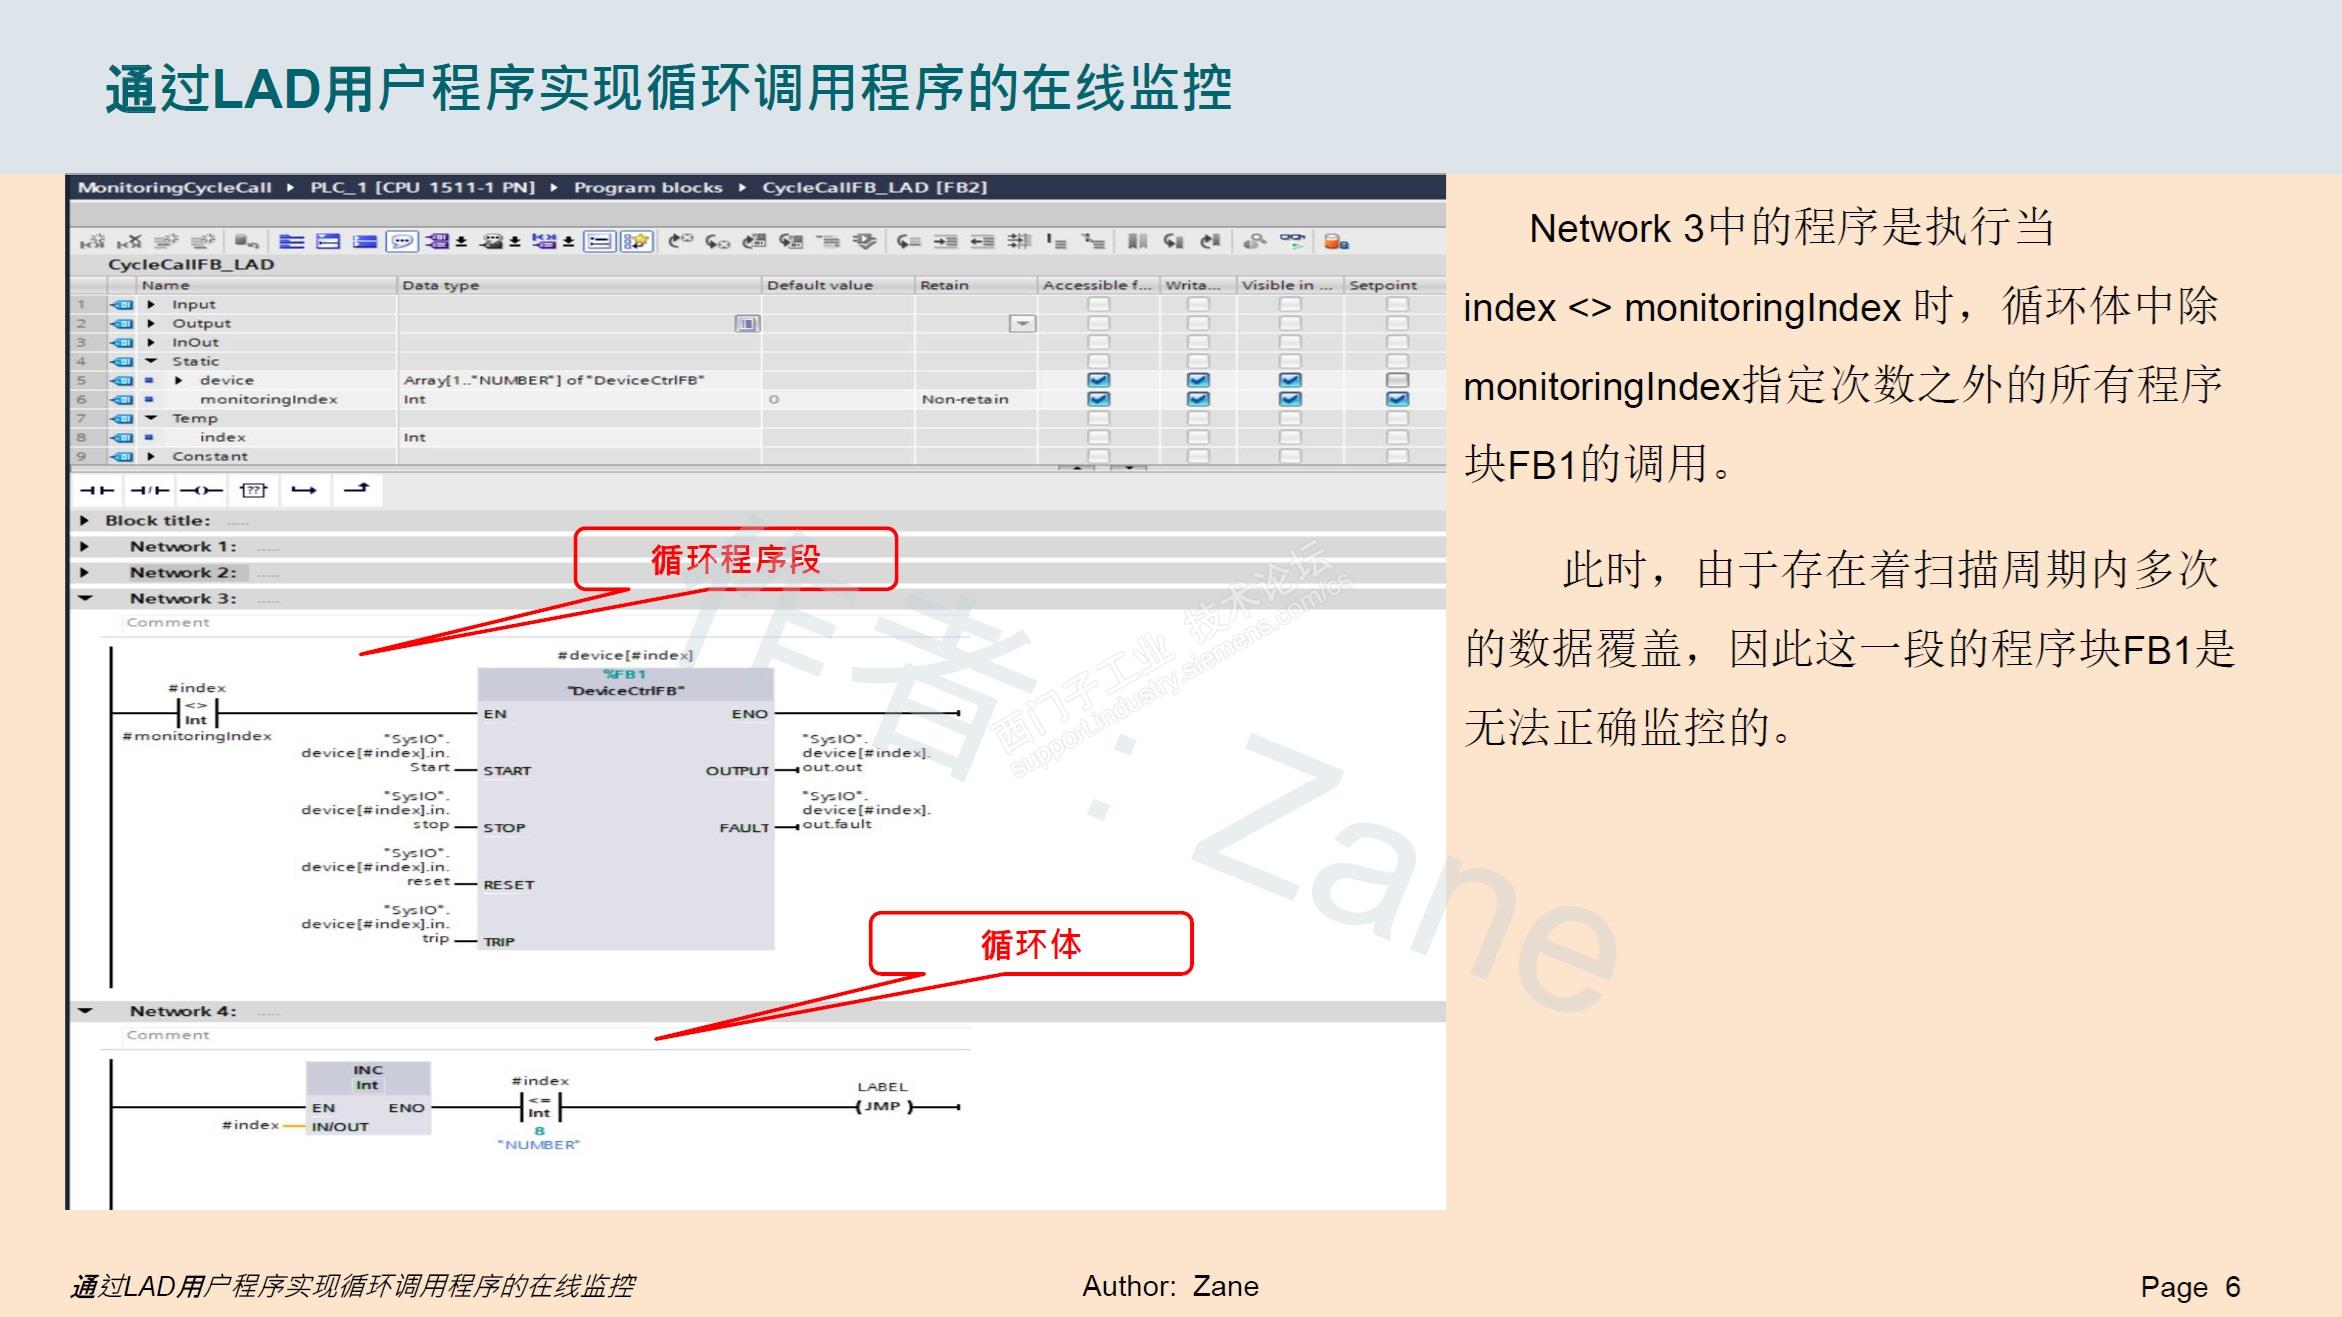Click PLC_1 [CPU 1511-1 PN] breadcrumb
The width and height of the screenshot is (2342, 1317).
(422, 187)
